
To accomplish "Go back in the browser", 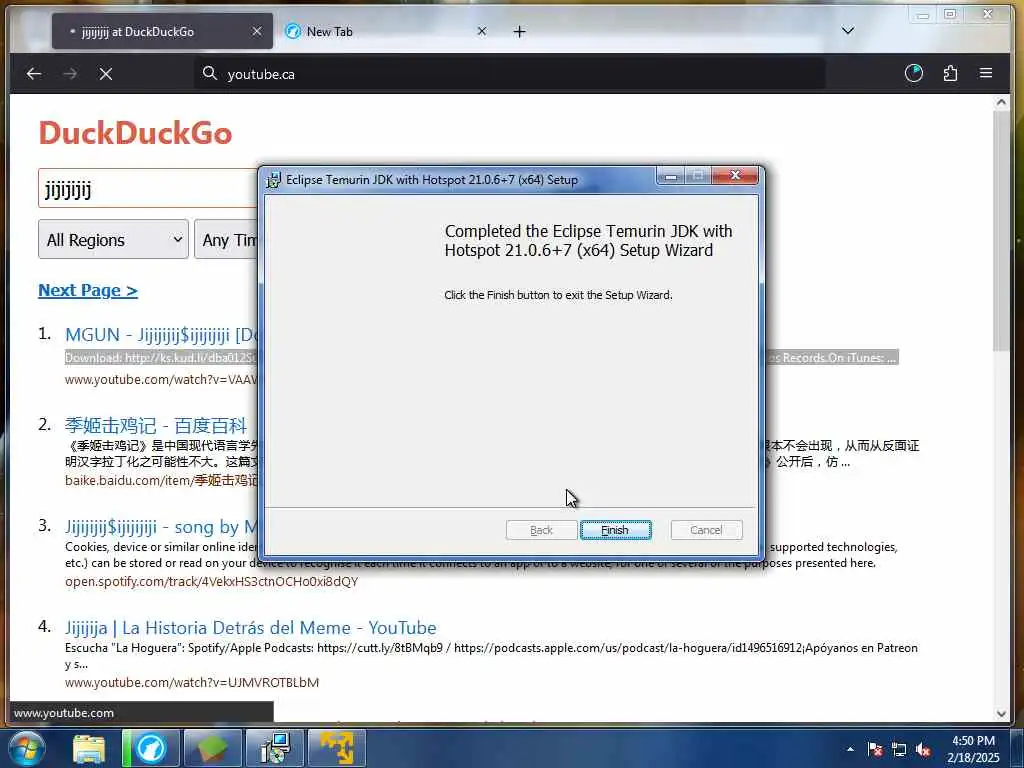I will [x=34, y=74].
